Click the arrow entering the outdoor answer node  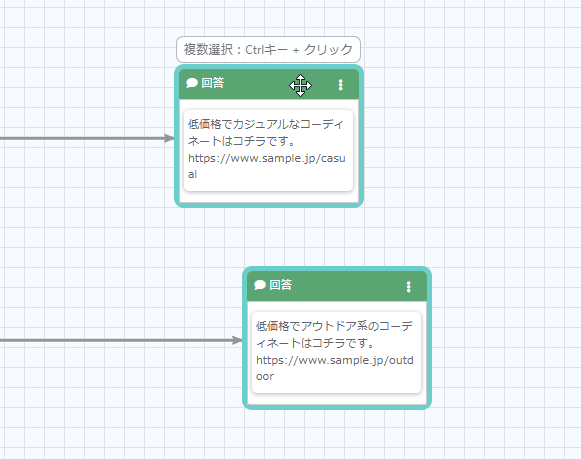(237, 340)
